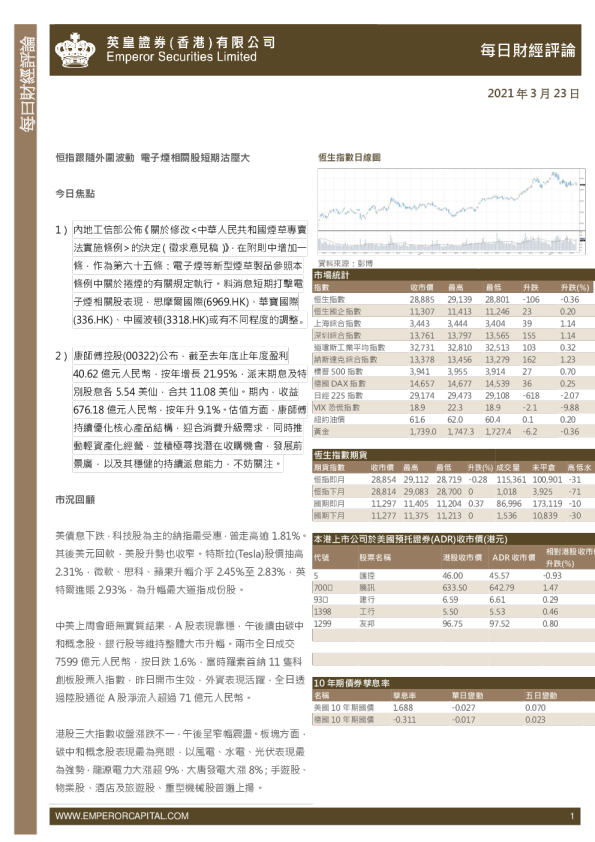
Task: Click the 德國 10 年期國債 row label
Action: click(344, 720)
